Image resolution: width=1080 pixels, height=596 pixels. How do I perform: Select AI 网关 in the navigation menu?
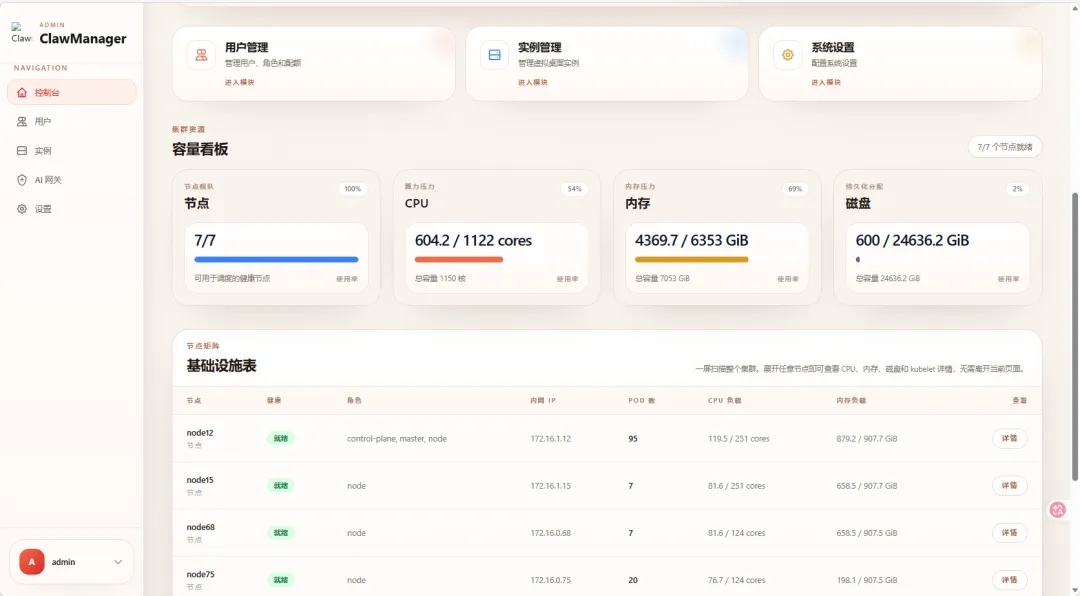tap(47, 180)
